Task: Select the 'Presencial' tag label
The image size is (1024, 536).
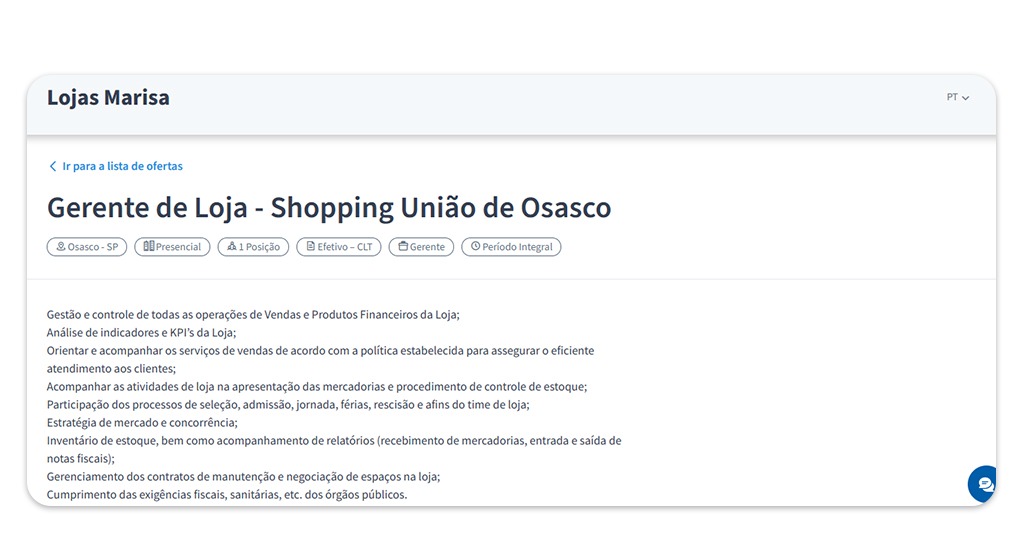Action: coord(178,247)
